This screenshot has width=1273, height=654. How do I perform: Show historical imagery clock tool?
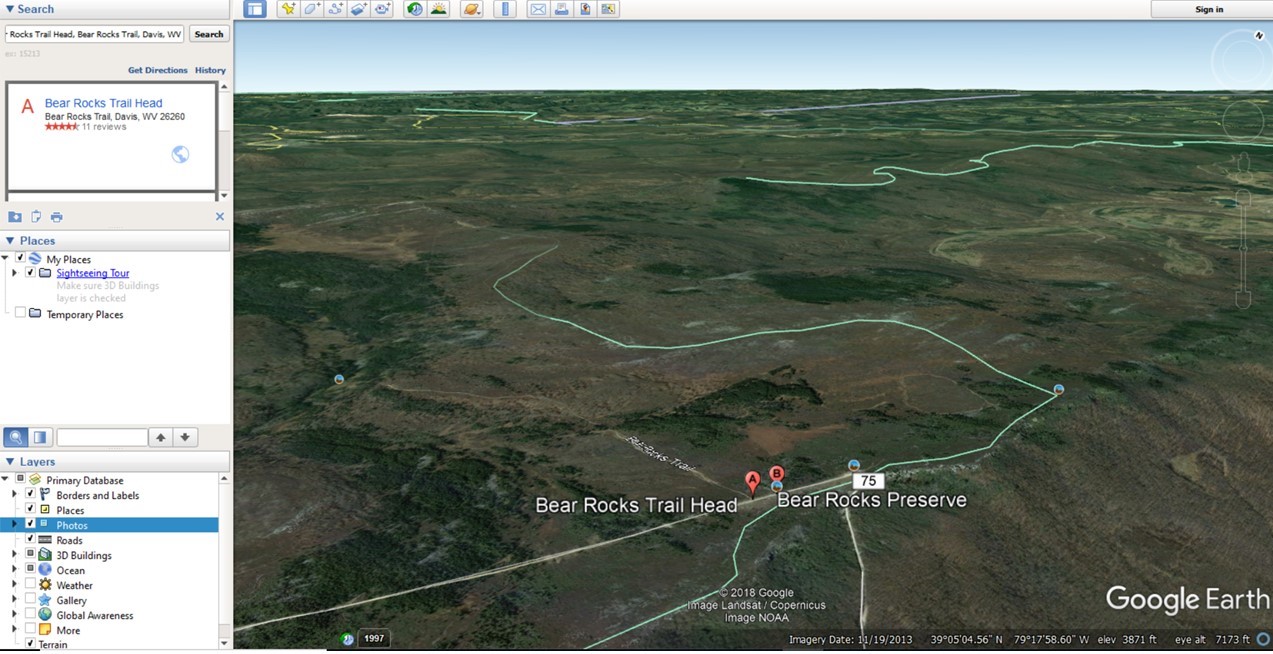[414, 9]
